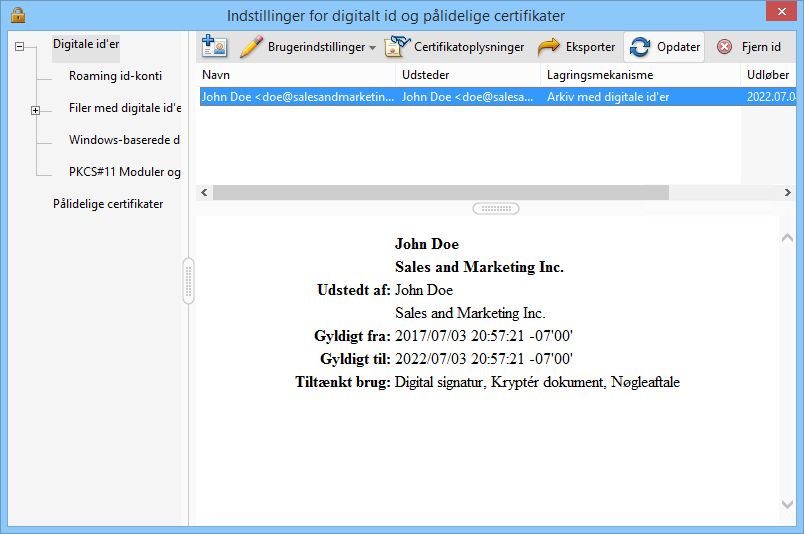
Task: Sort by the Udløber column header
Action: (x=769, y=75)
